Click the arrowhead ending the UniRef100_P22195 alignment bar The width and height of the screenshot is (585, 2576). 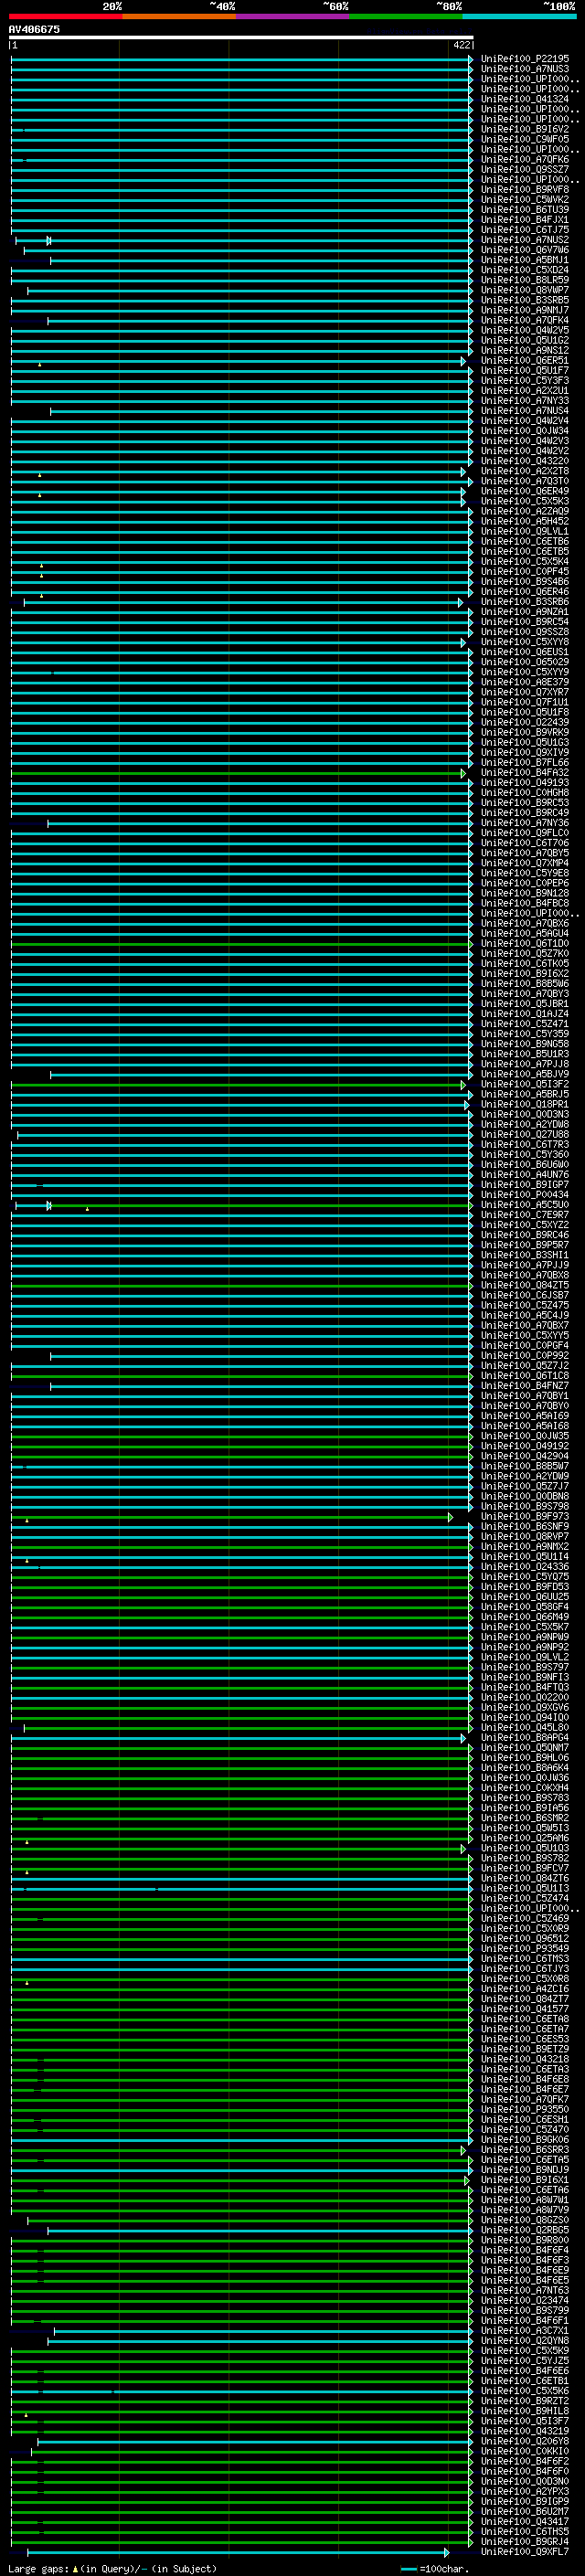[470, 60]
